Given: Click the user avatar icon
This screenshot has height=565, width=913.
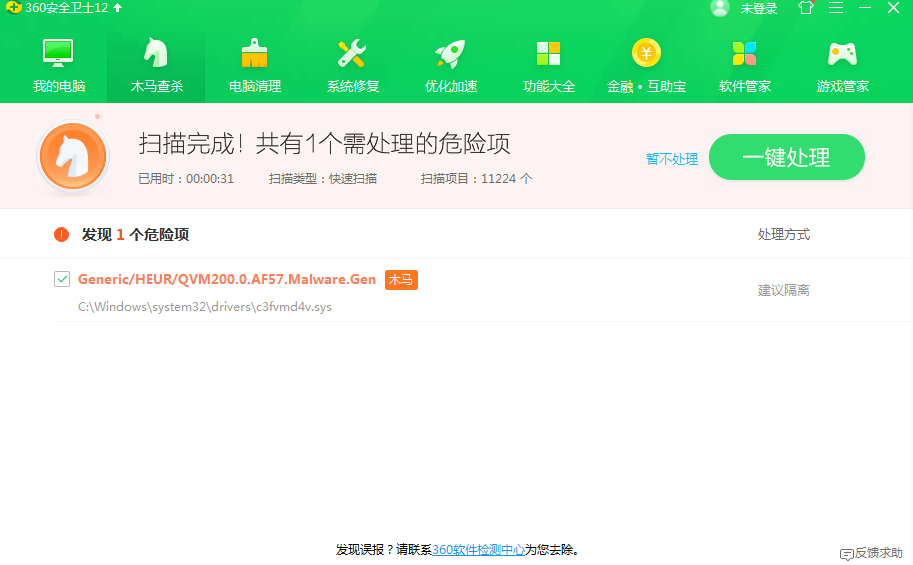Looking at the screenshot, I should (x=720, y=8).
